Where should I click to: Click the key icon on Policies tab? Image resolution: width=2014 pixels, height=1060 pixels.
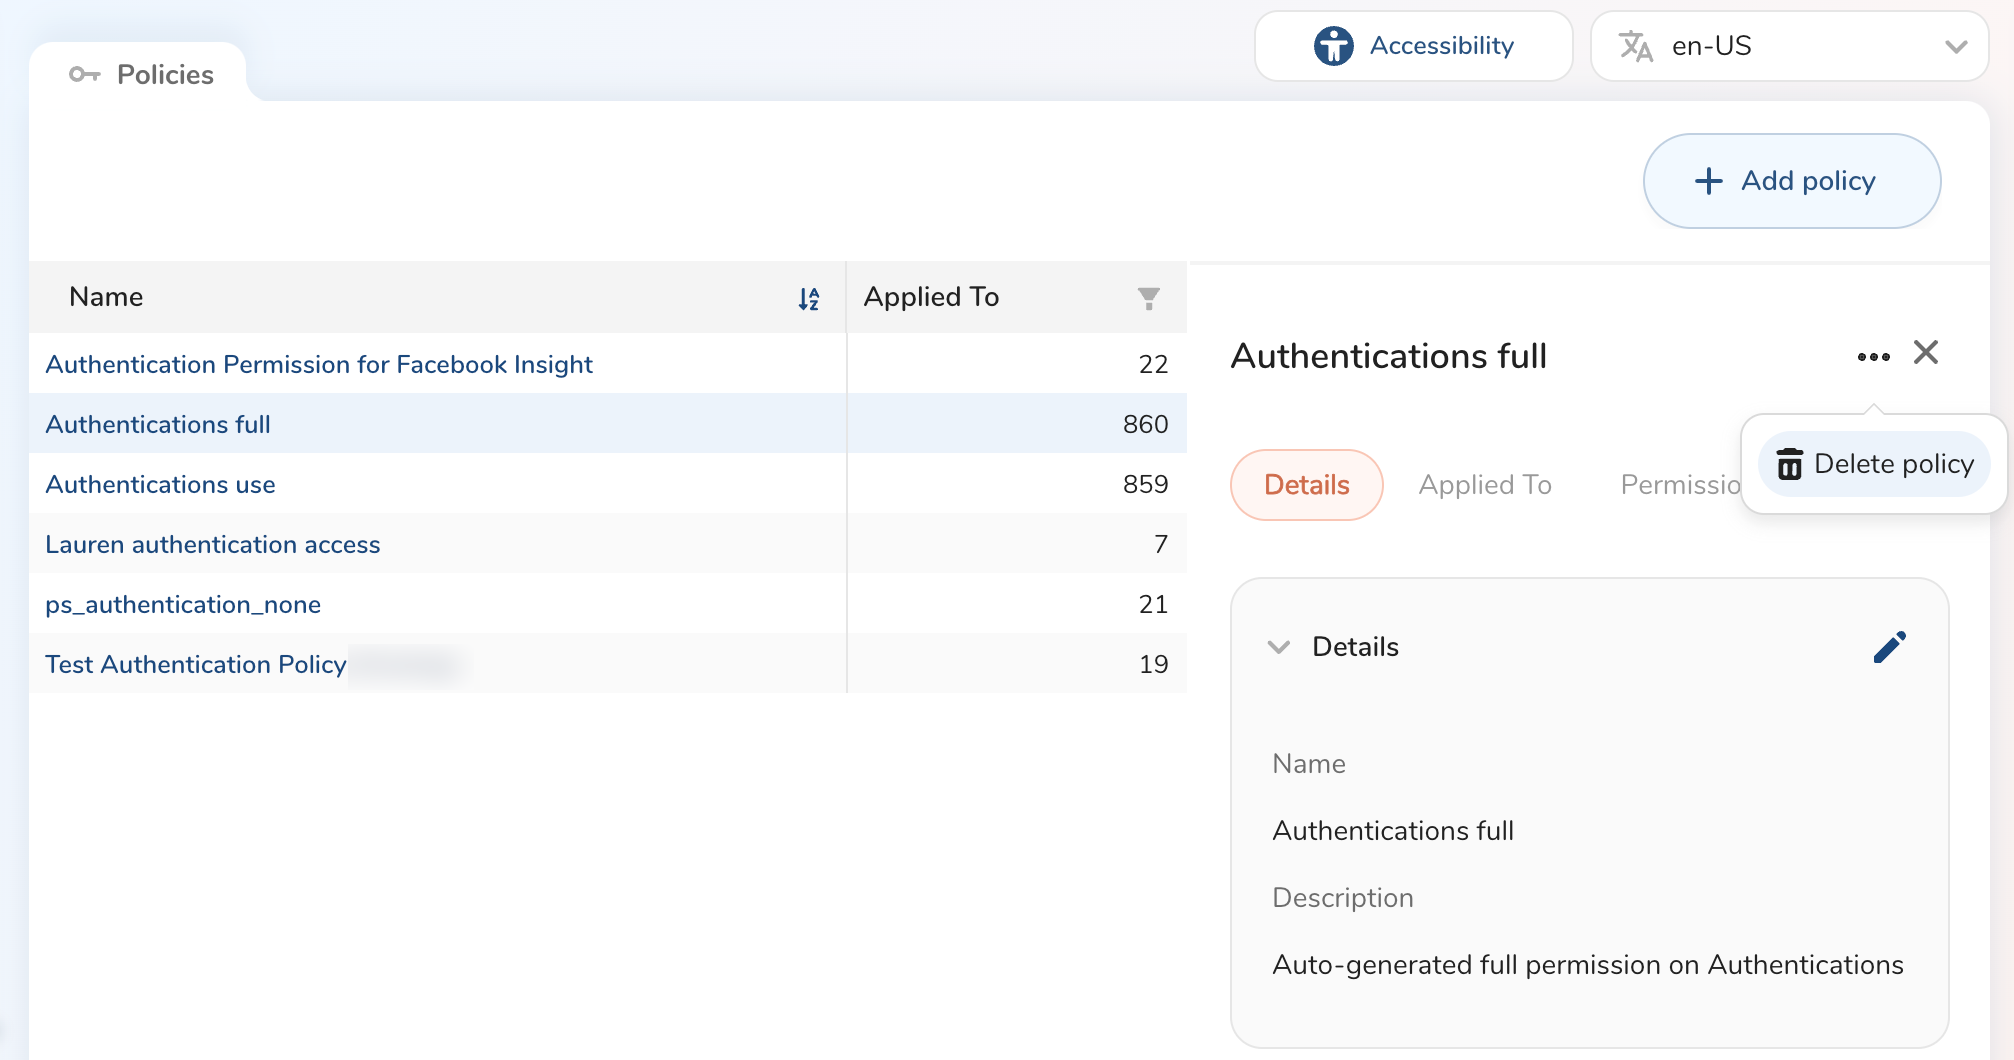coord(84,75)
